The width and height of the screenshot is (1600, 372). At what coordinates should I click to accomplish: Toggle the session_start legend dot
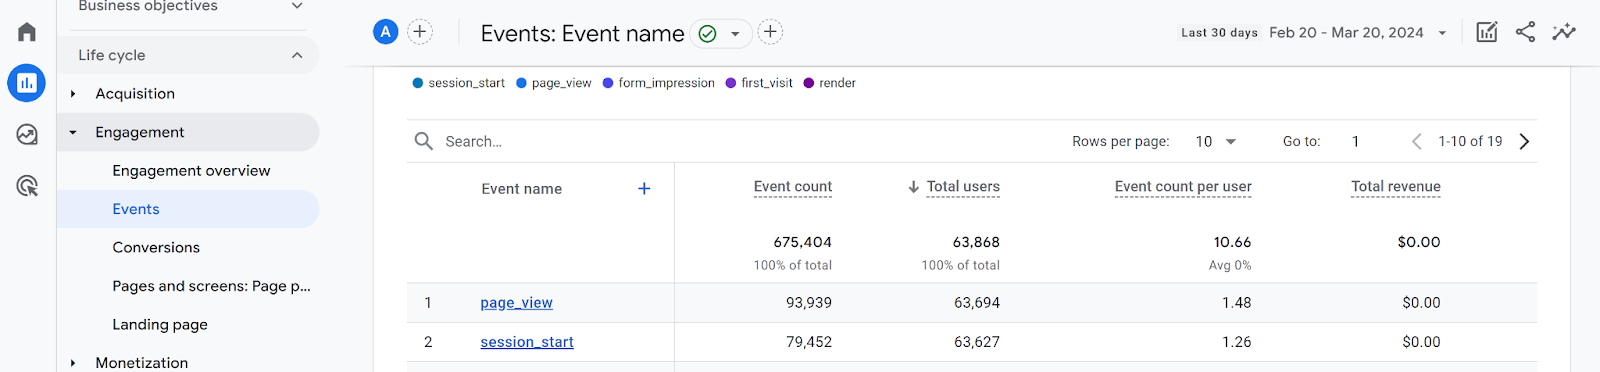[418, 83]
